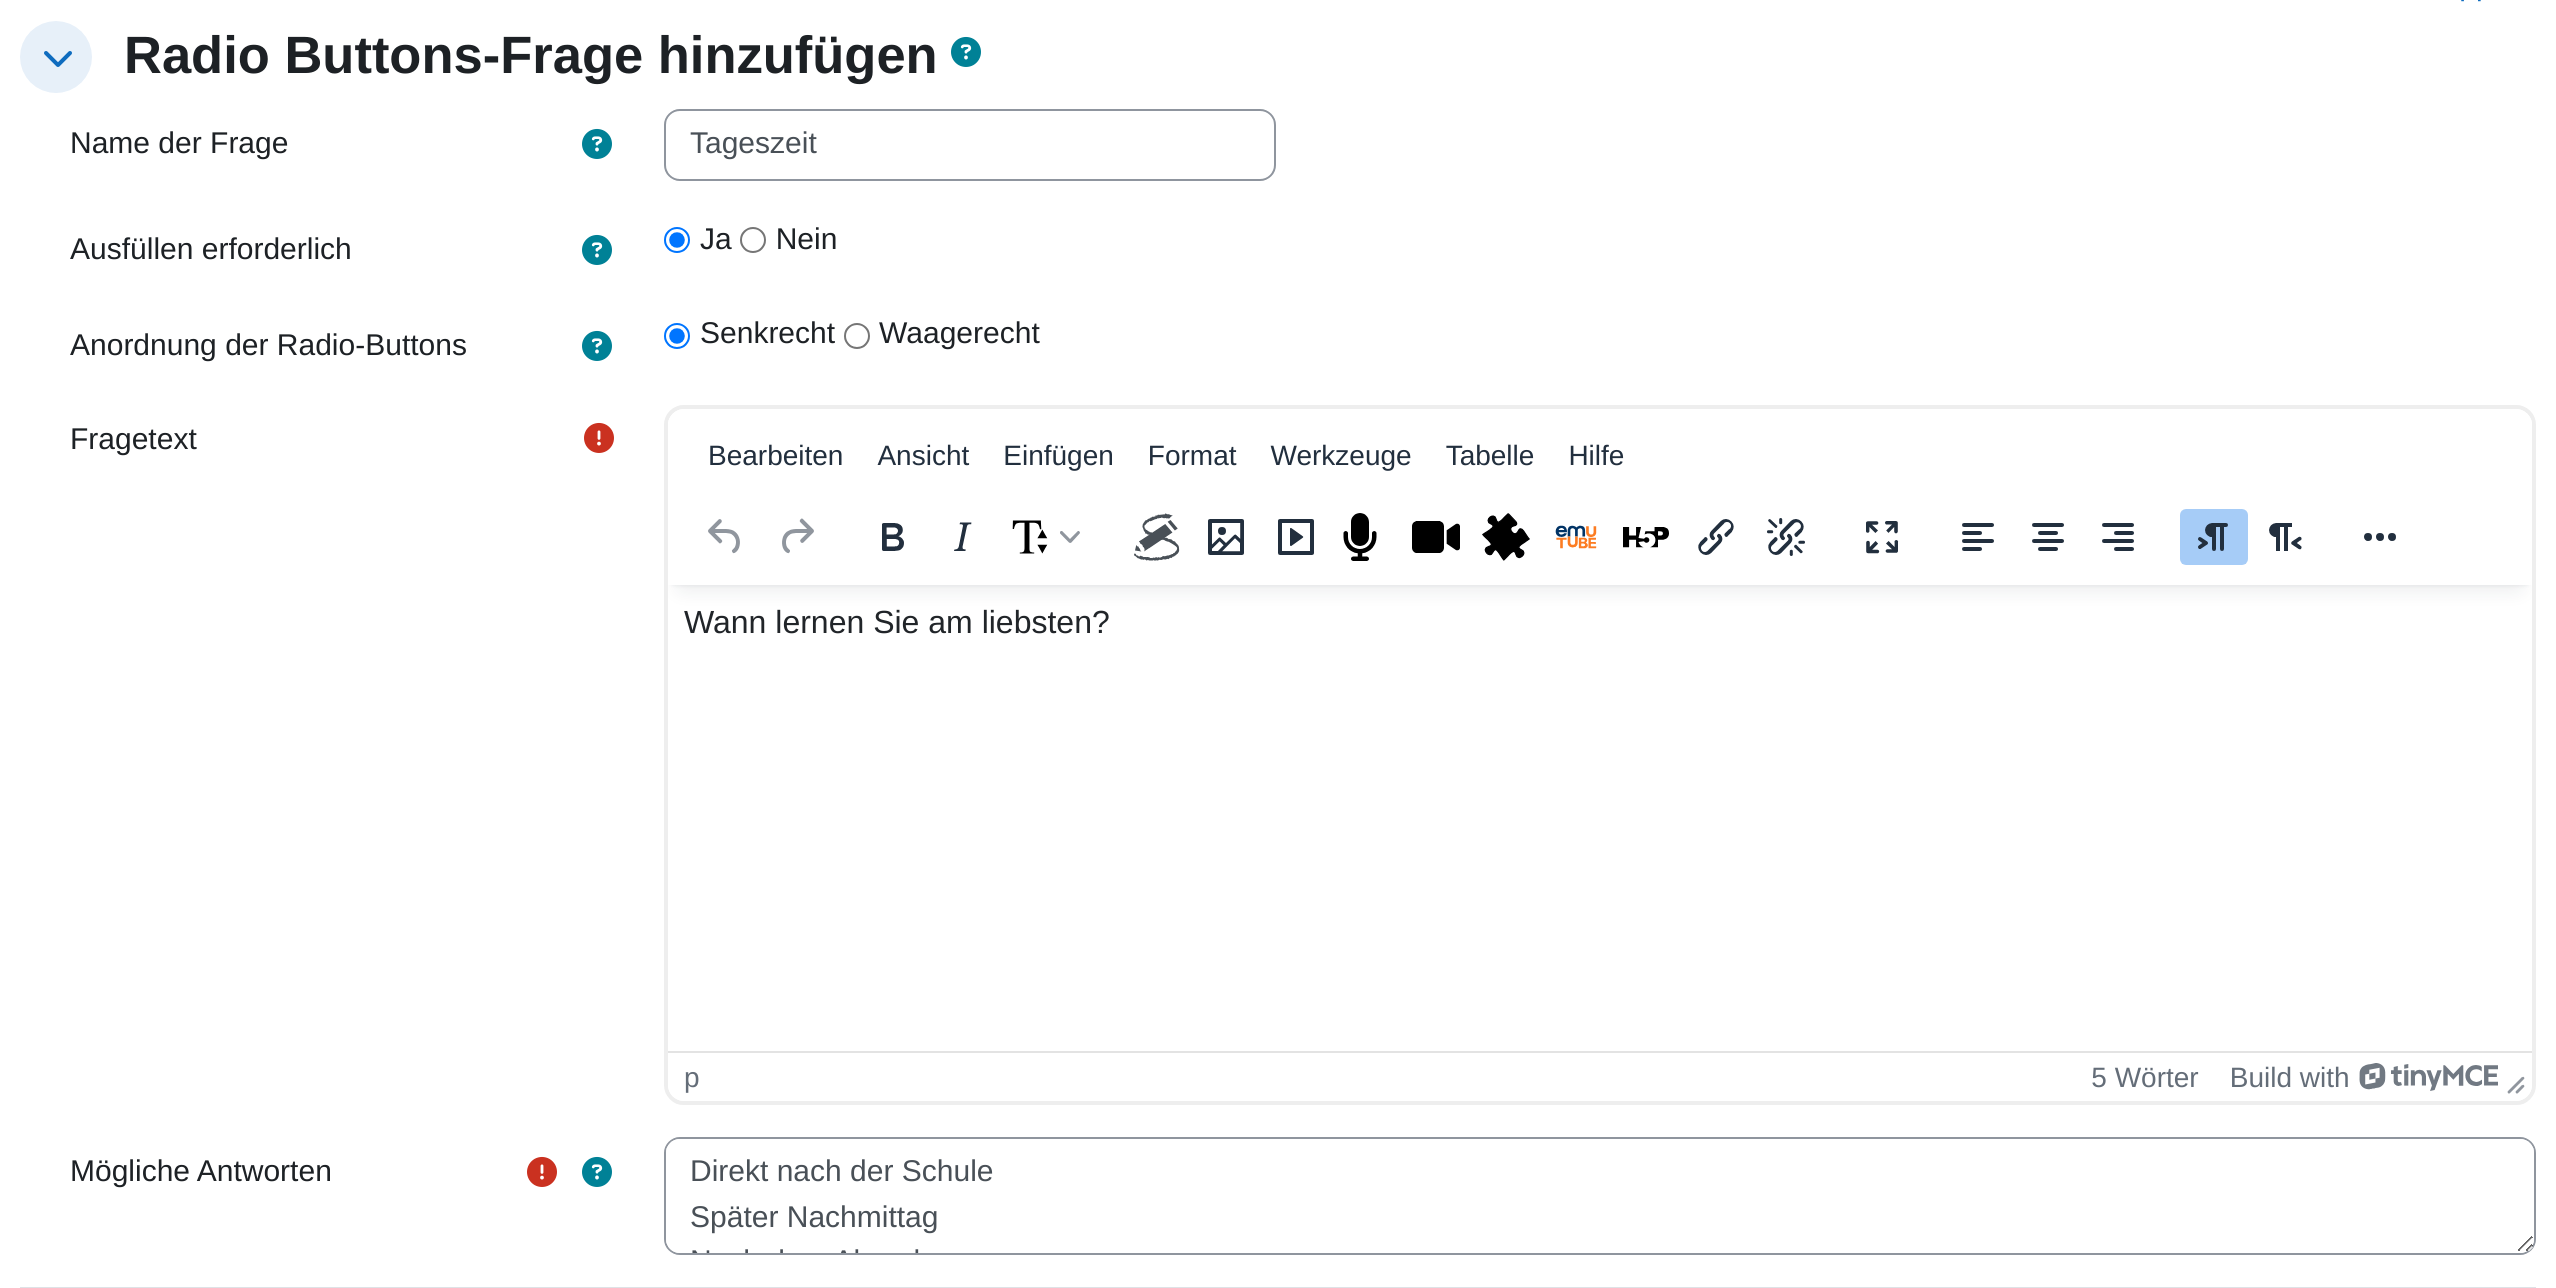Toggle bold formatting

tap(892, 537)
